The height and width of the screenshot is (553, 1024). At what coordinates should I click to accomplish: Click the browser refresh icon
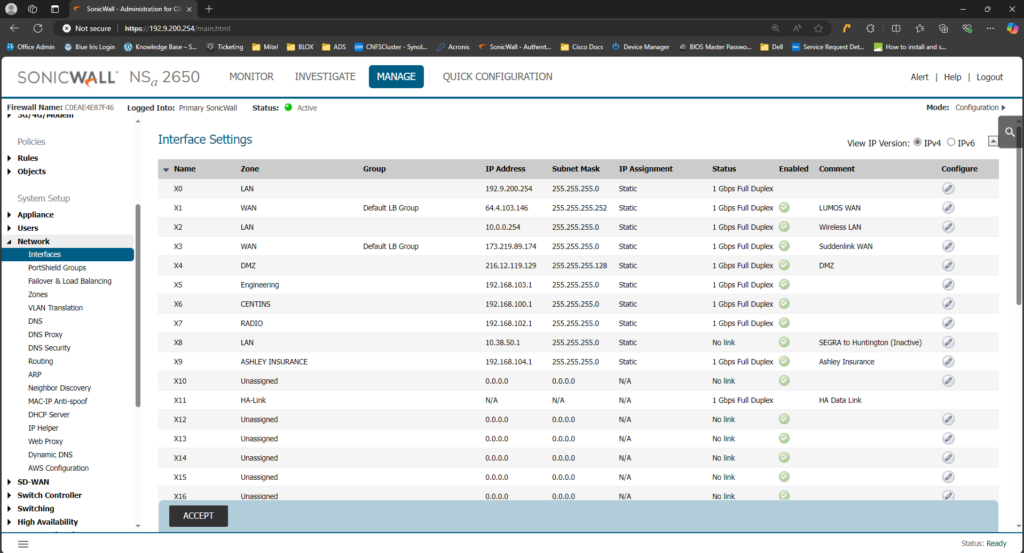coord(38,28)
